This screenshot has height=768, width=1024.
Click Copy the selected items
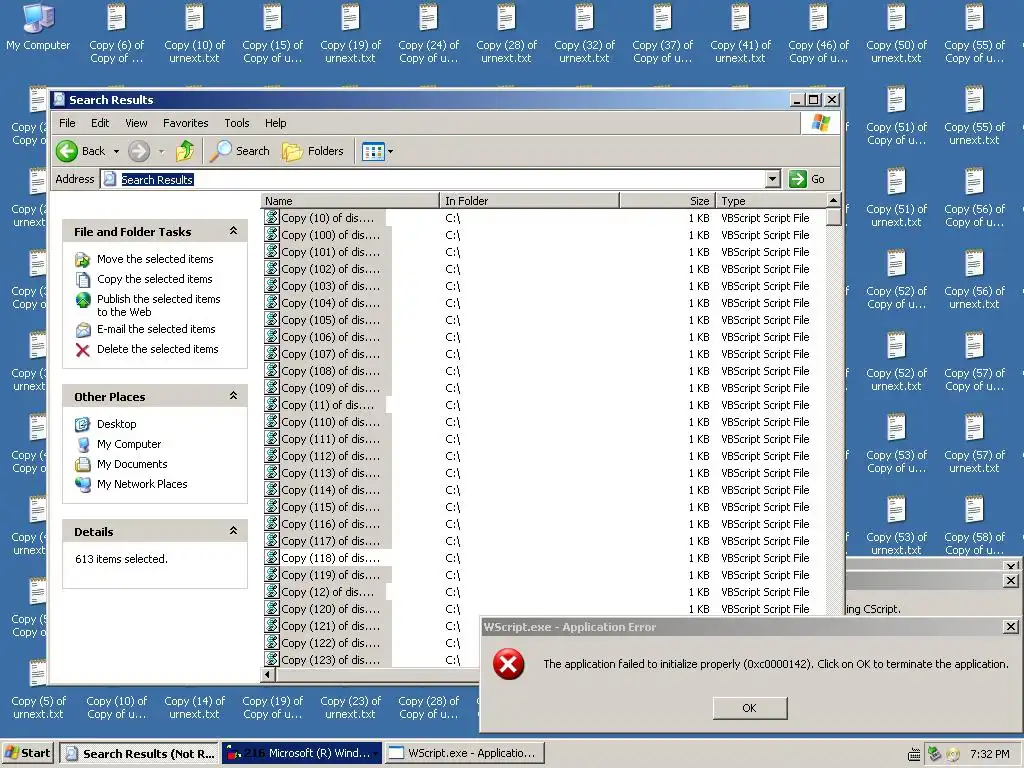(x=154, y=279)
